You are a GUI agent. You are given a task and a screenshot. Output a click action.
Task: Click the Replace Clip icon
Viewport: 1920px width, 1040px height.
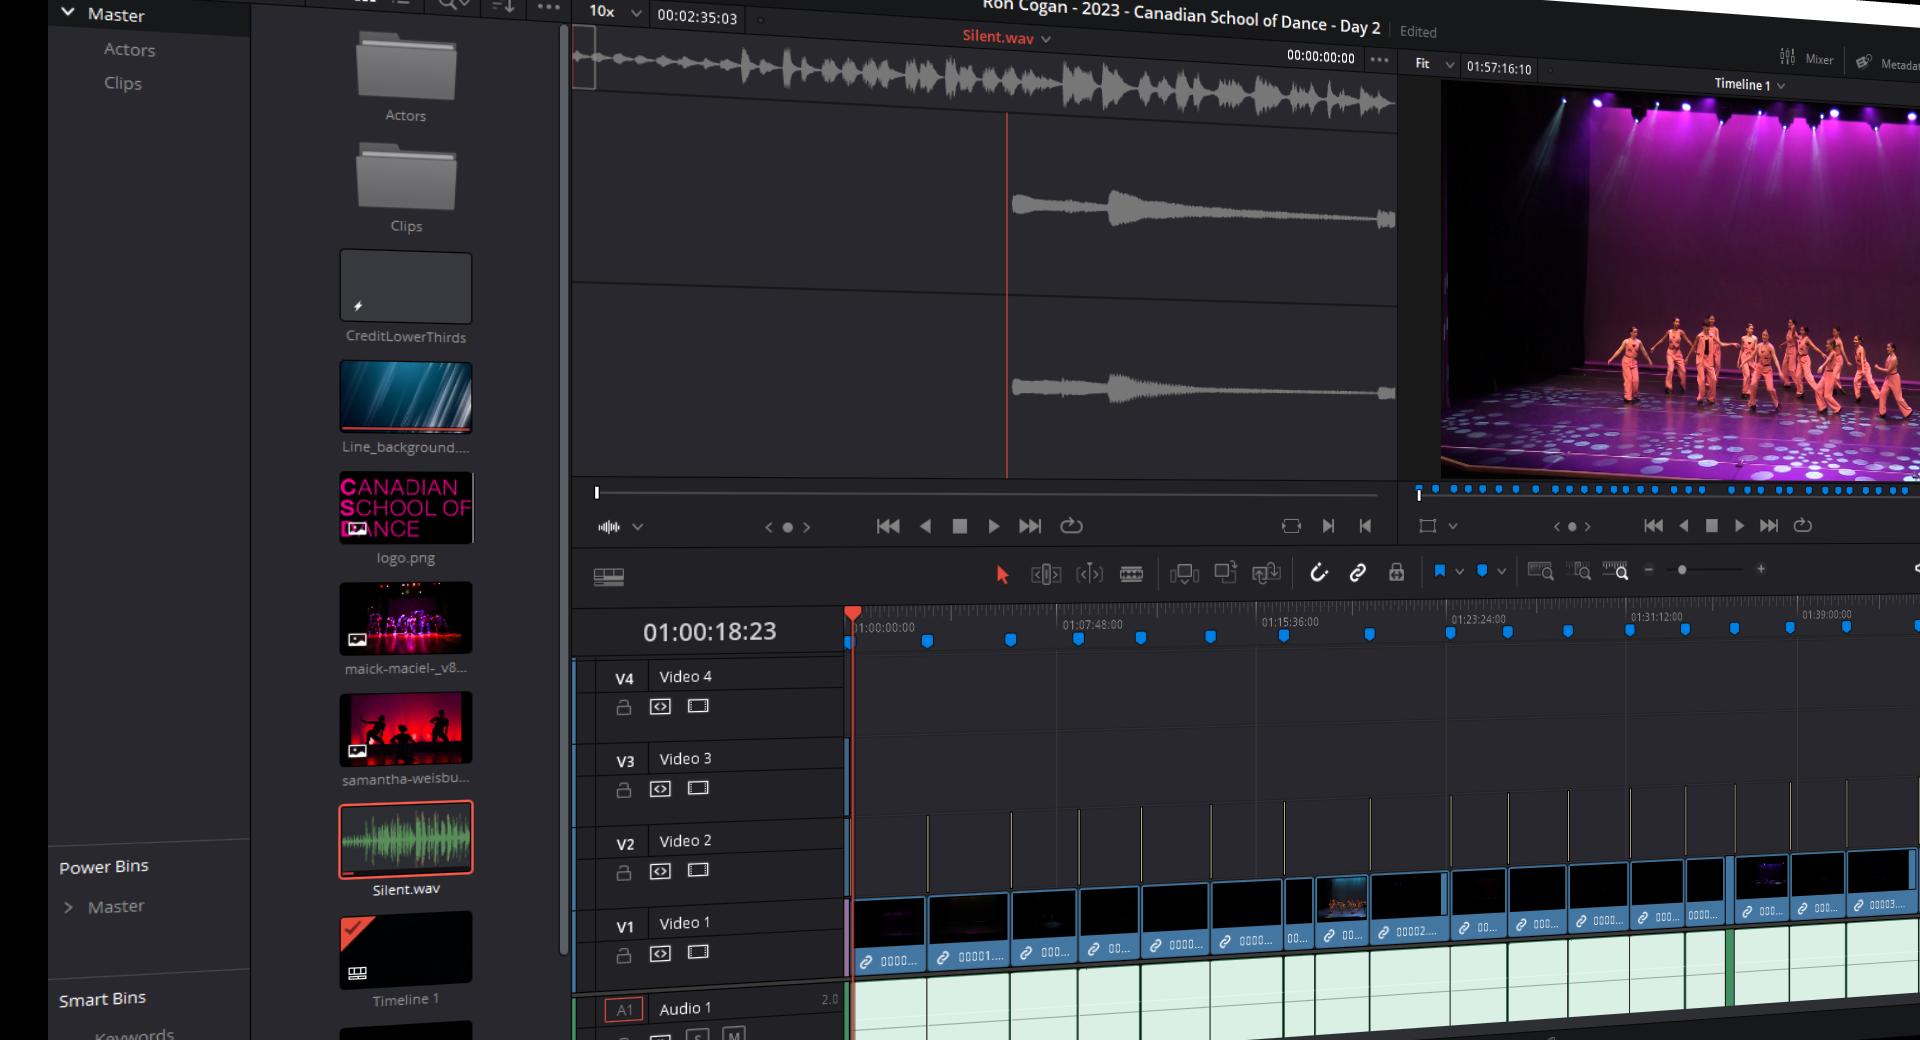tap(1266, 572)
